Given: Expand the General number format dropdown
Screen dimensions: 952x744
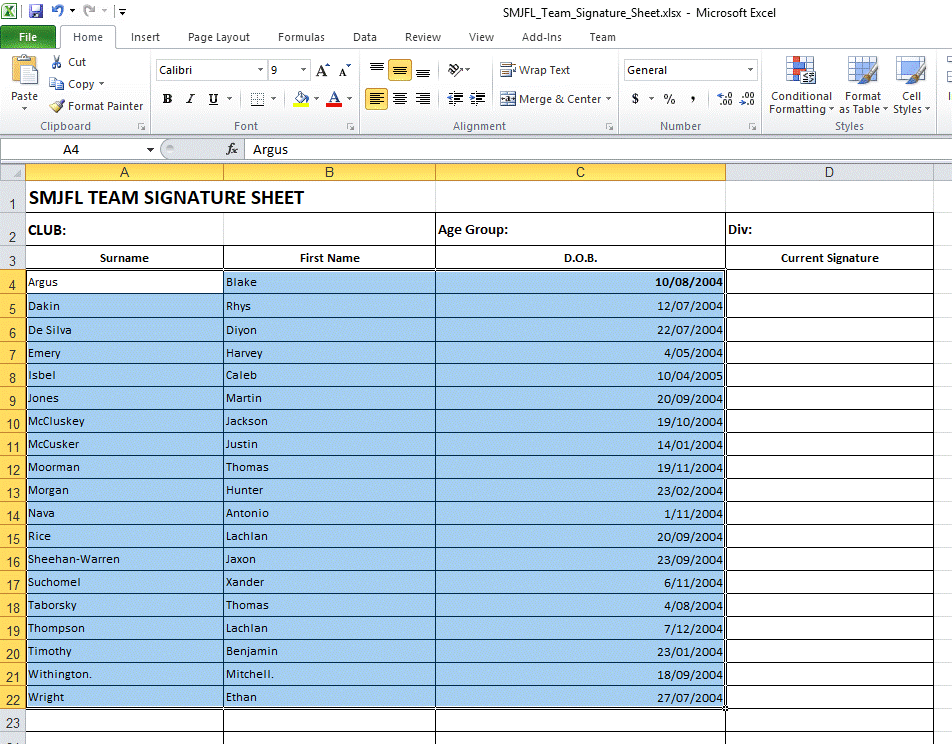Looking at the screenshot, I should point(750,70).
